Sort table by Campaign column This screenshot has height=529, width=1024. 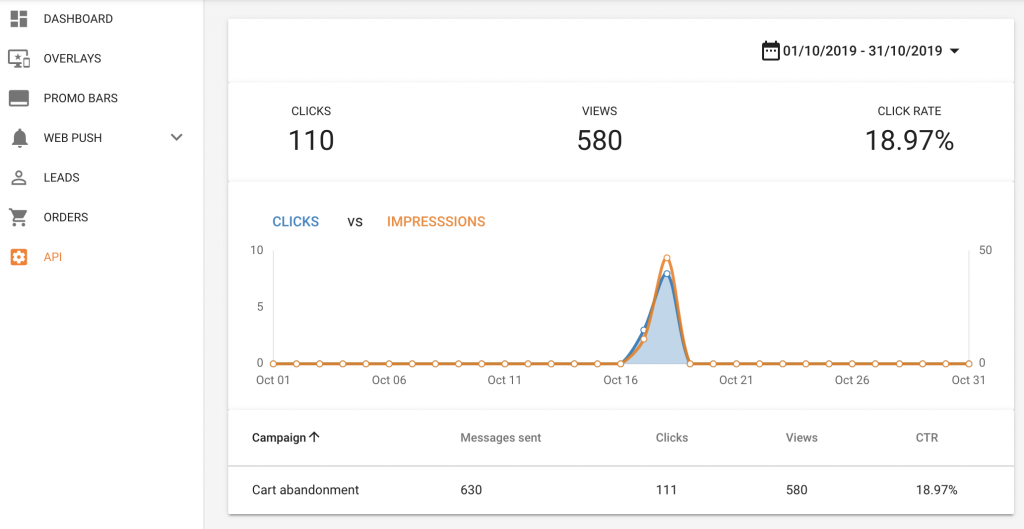[x=279, y=438]
